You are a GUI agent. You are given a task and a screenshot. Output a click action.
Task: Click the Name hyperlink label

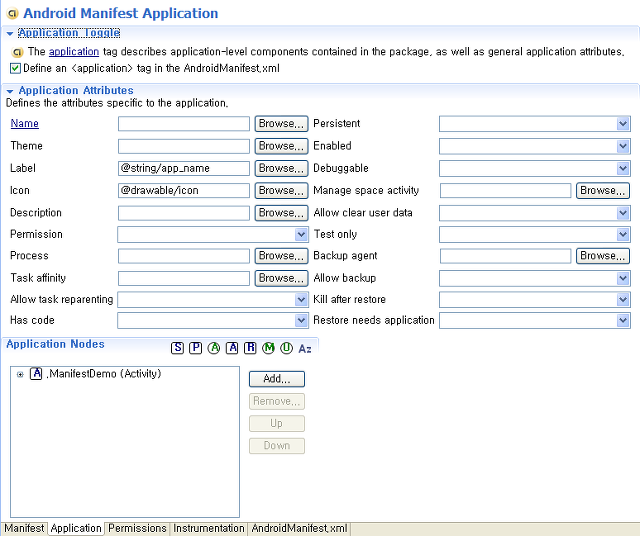click(24, 123)
